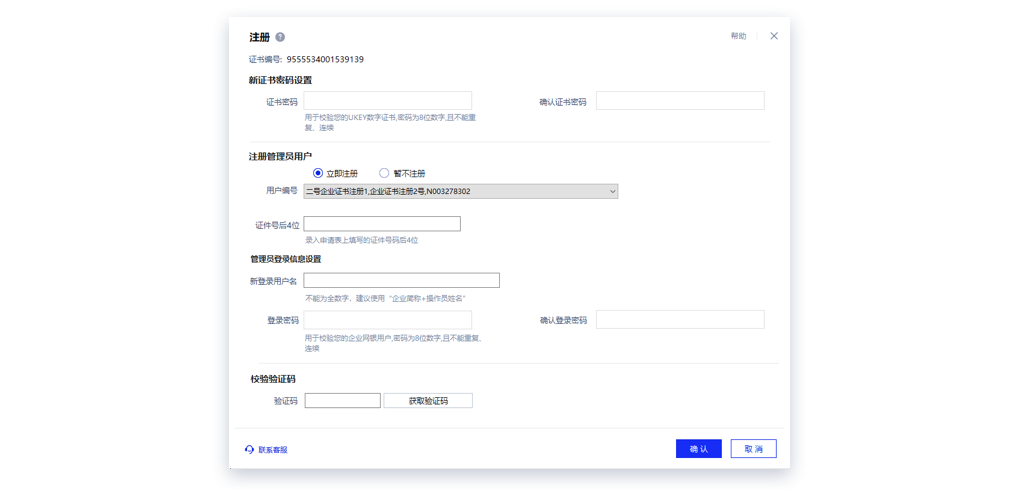Close the registration dialog with X
1020x489 pixels.
click(x=773, y=36)
